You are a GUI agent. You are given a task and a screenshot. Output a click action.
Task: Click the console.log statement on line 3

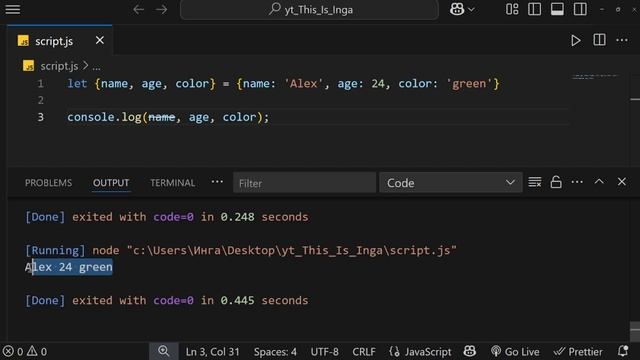tap(168, 117)
